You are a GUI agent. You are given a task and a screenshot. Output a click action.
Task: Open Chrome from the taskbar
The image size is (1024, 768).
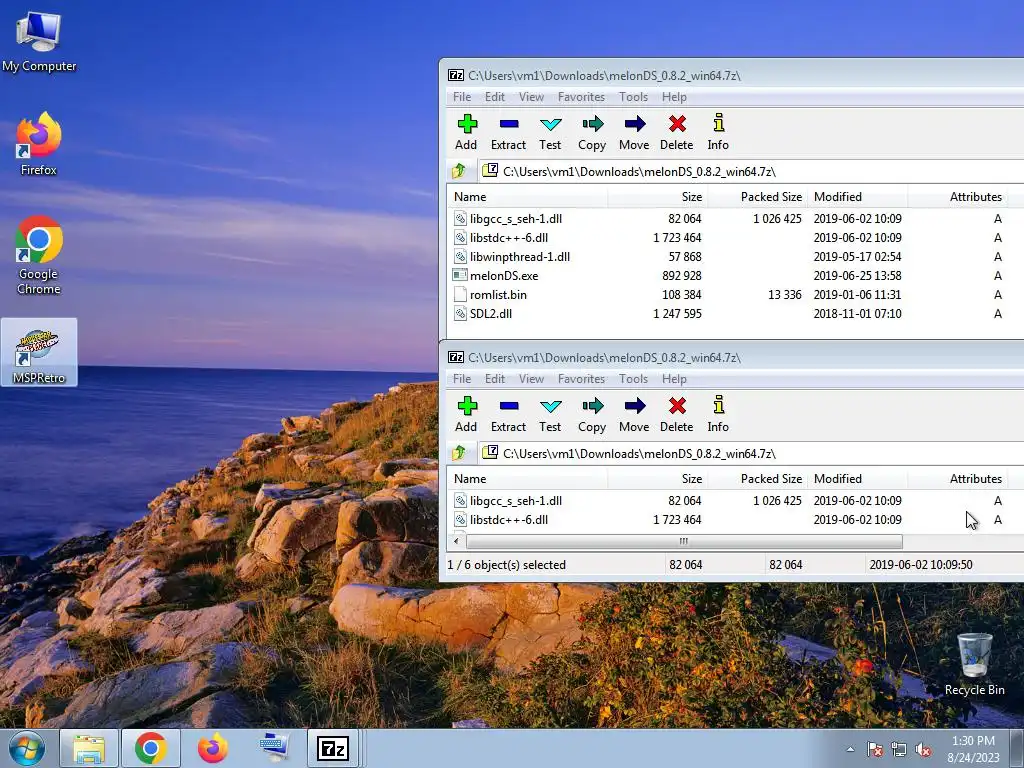151,748
